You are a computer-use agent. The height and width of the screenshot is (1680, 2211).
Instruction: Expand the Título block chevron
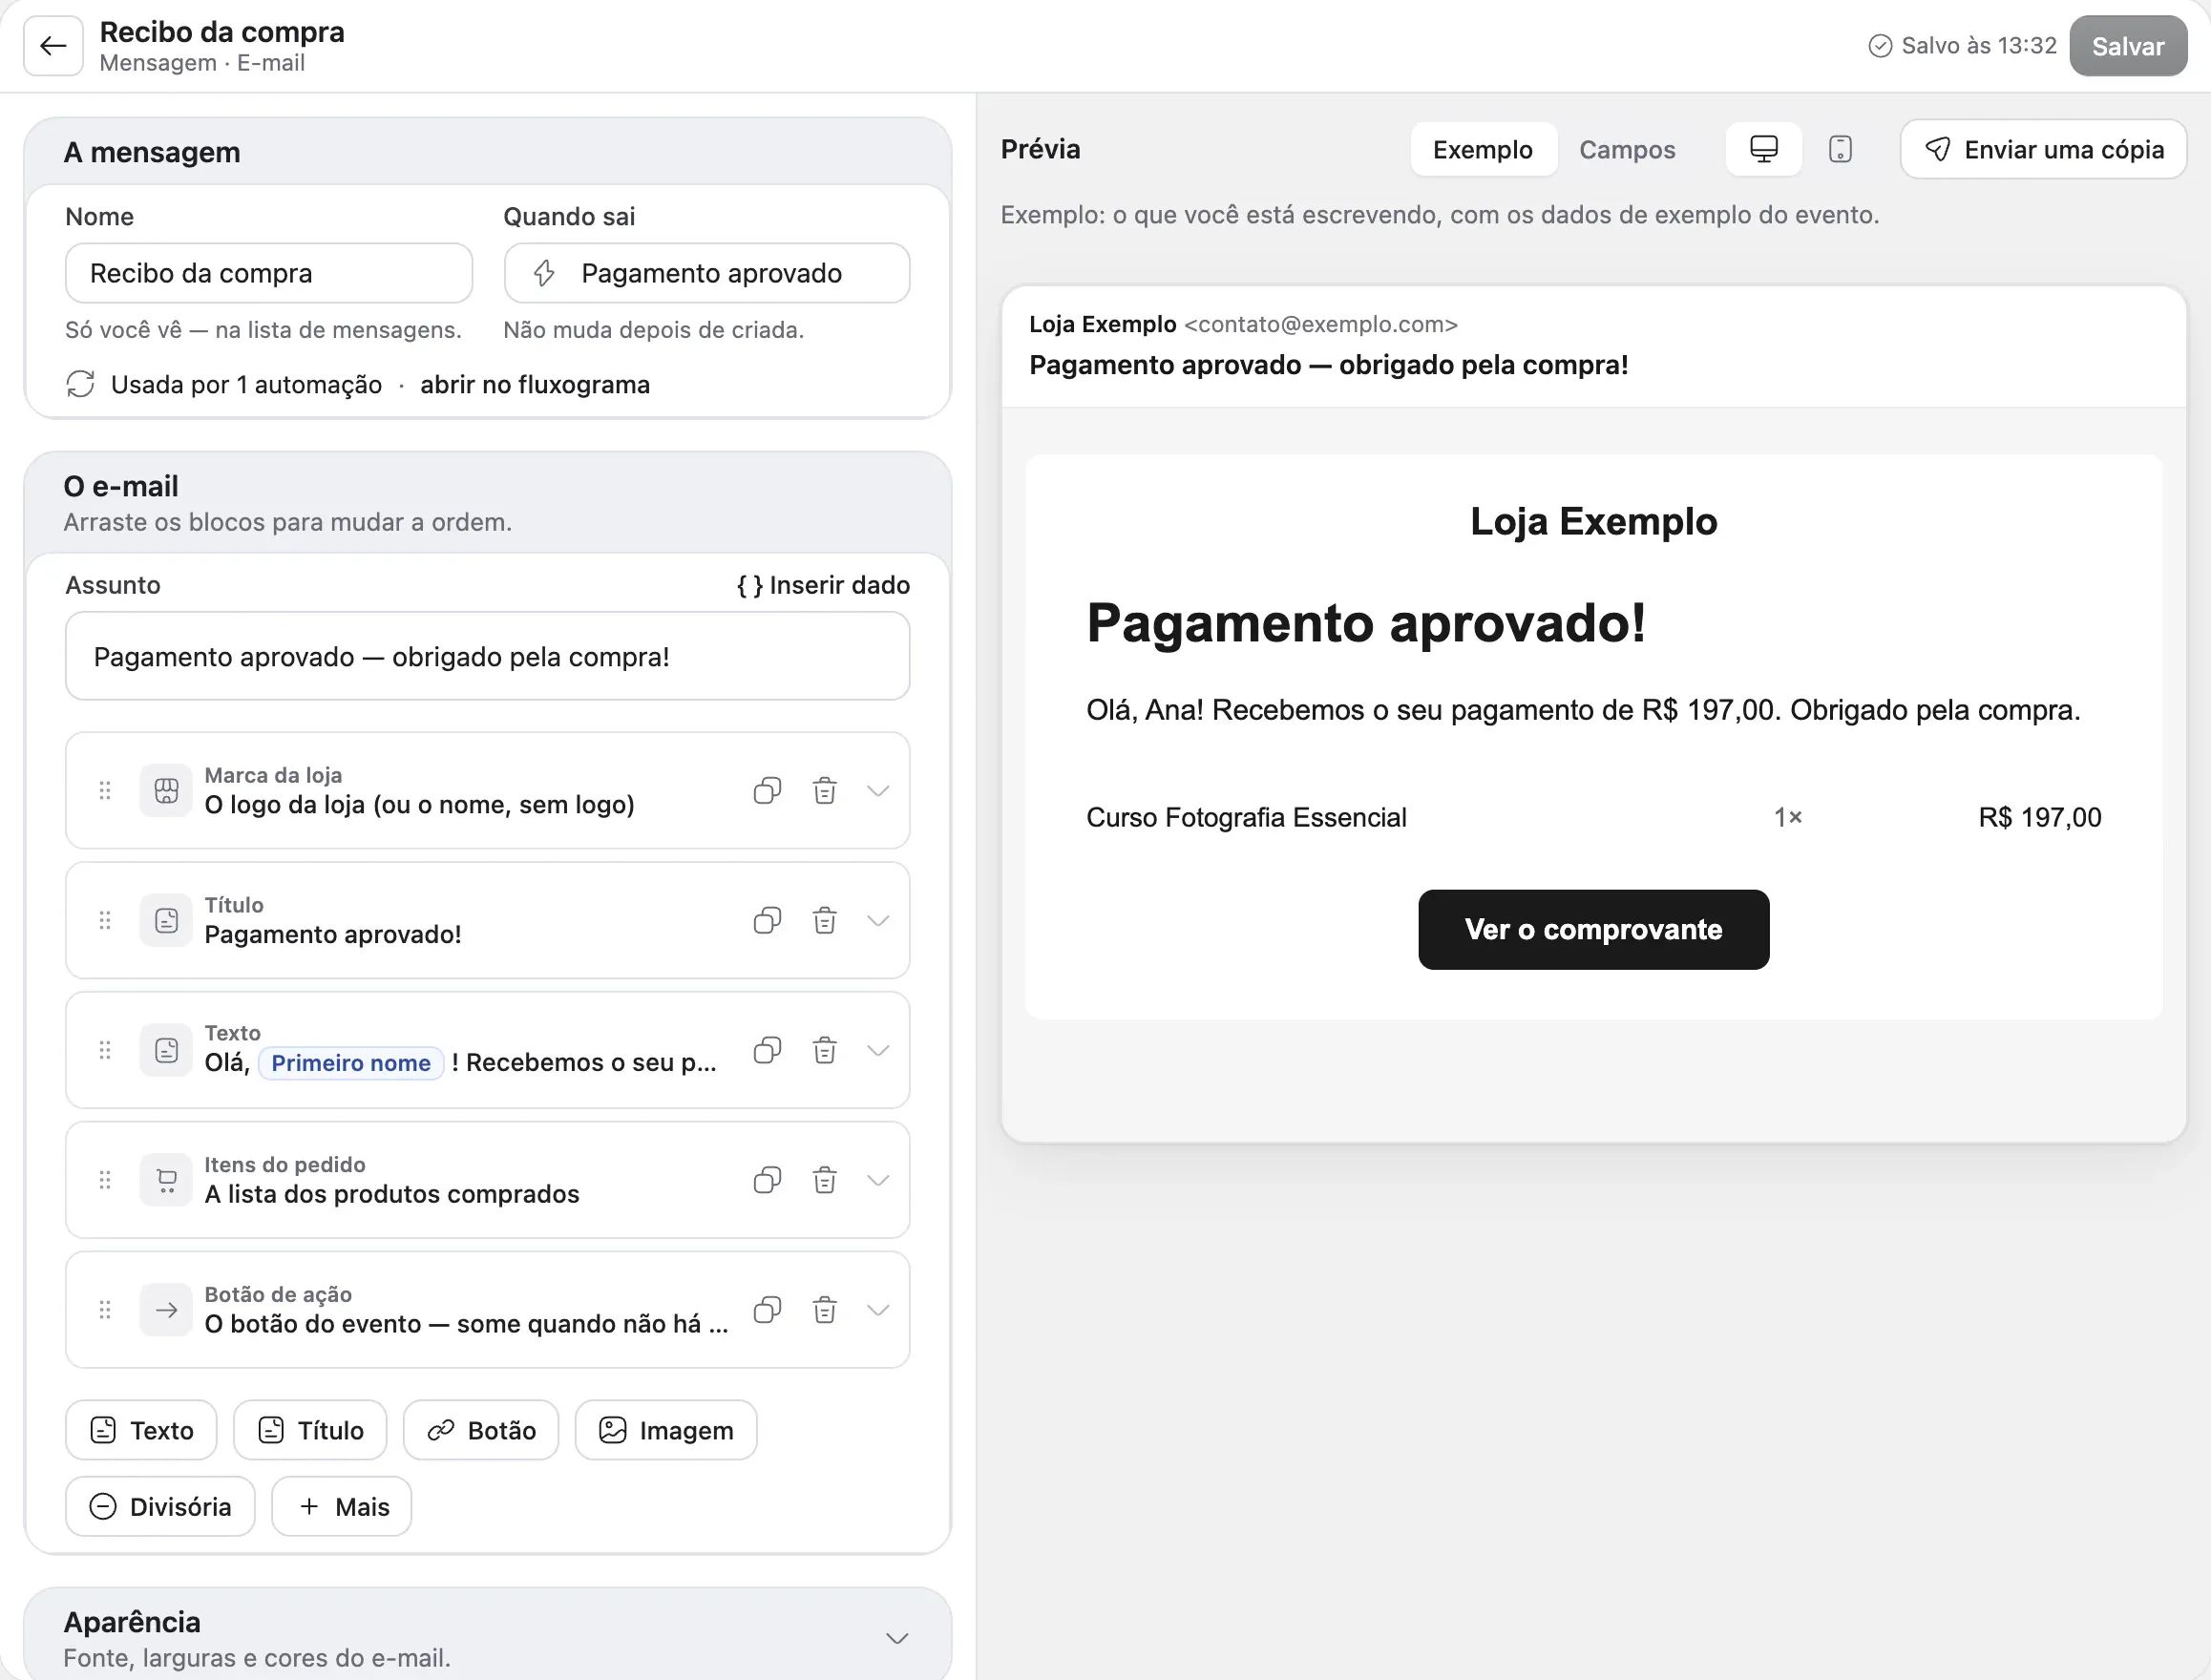coord(878,921)
